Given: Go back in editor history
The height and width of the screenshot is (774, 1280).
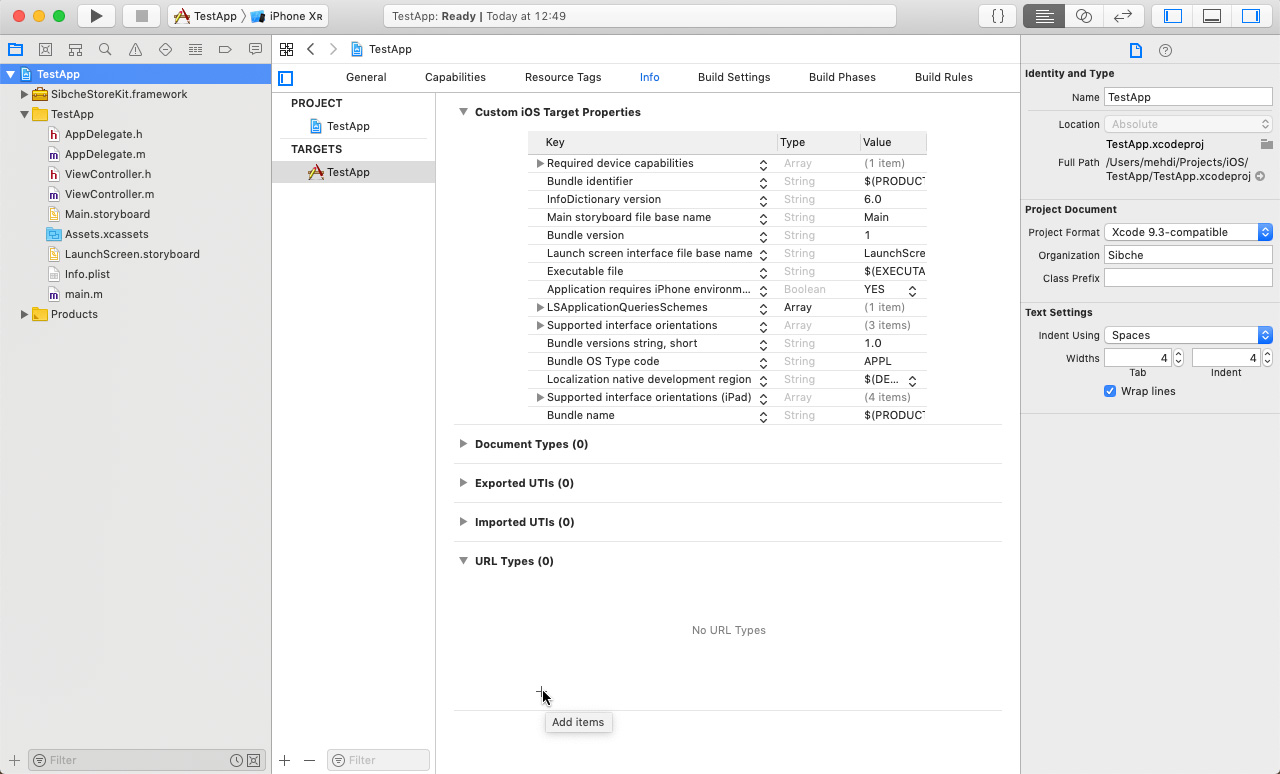Looking at the screenshot, I should click(311, 49).
